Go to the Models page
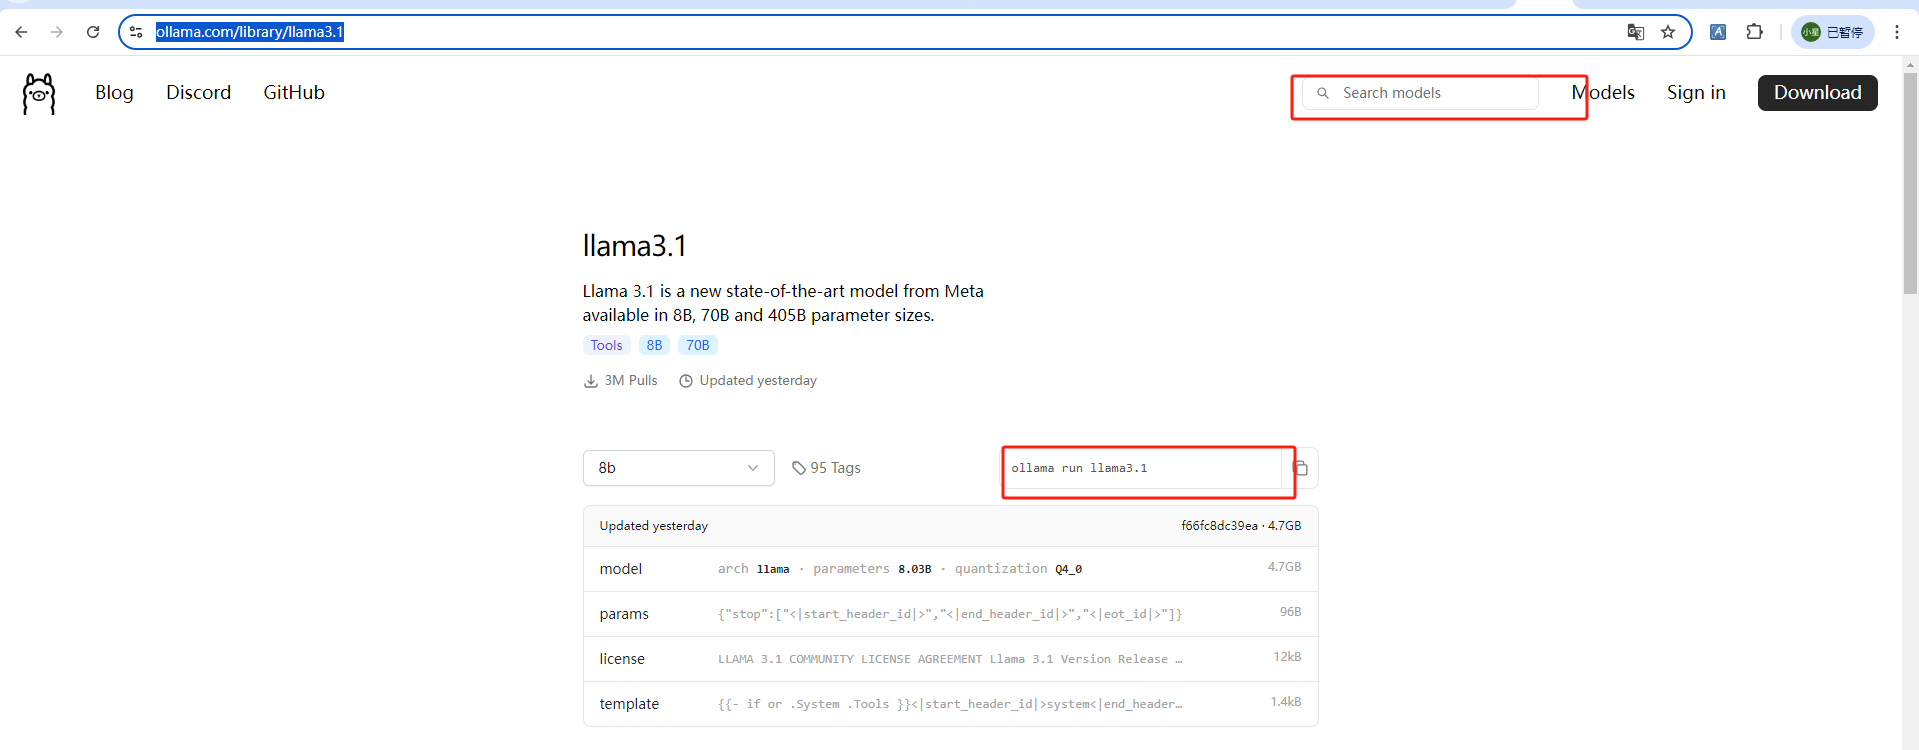This screenshot has height=750, width=1919. (1603, 92)
